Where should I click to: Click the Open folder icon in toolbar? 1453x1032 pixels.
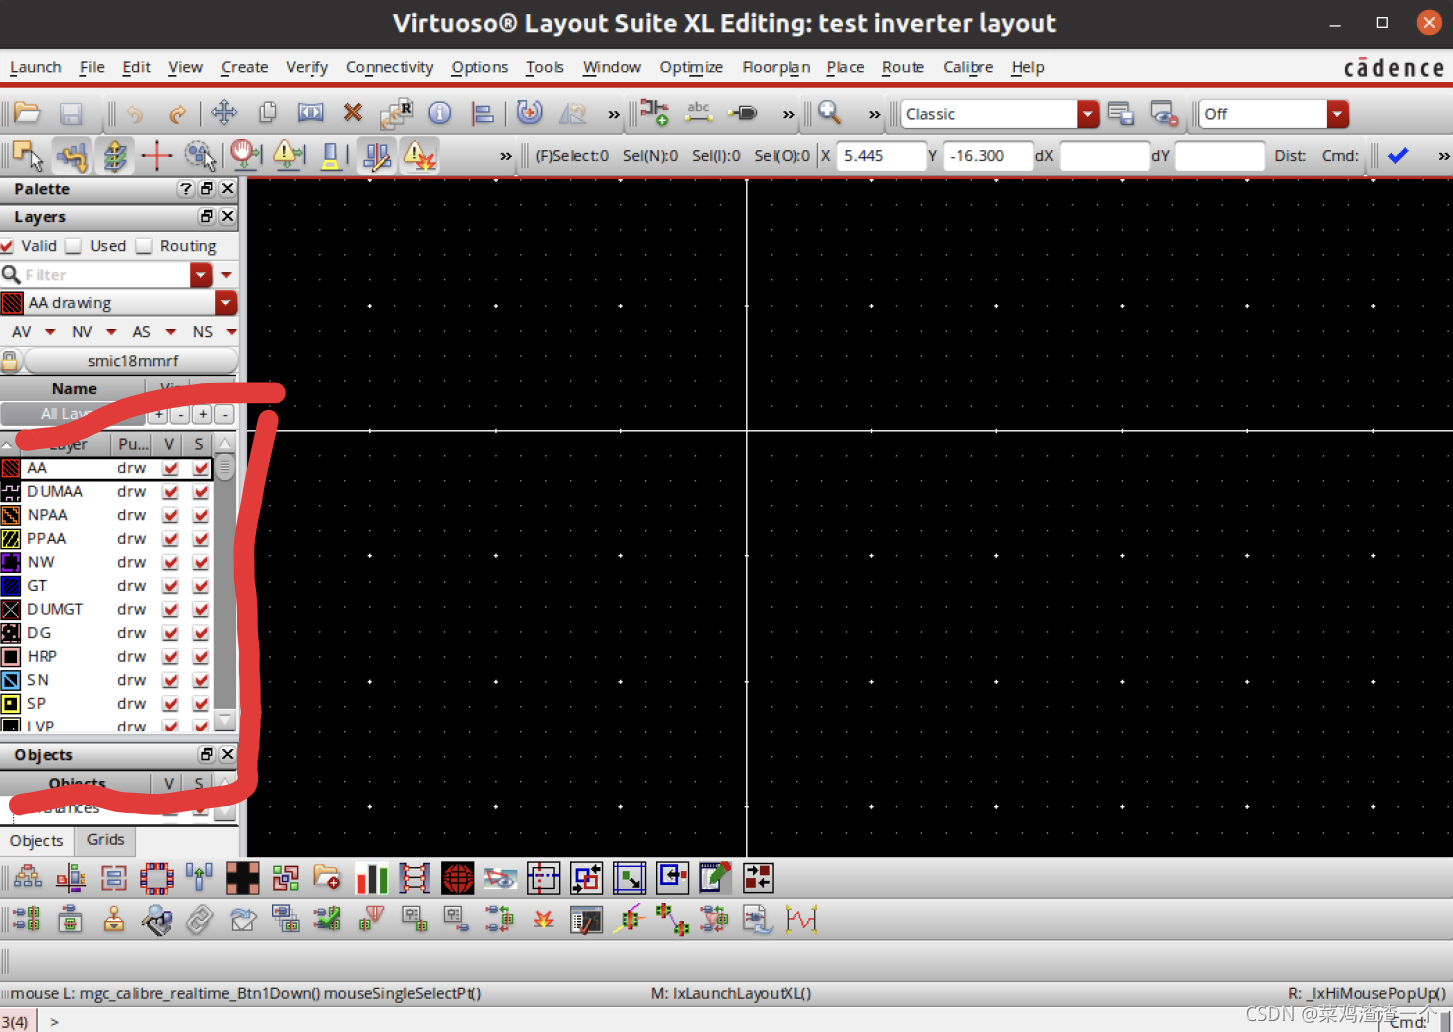27,113
